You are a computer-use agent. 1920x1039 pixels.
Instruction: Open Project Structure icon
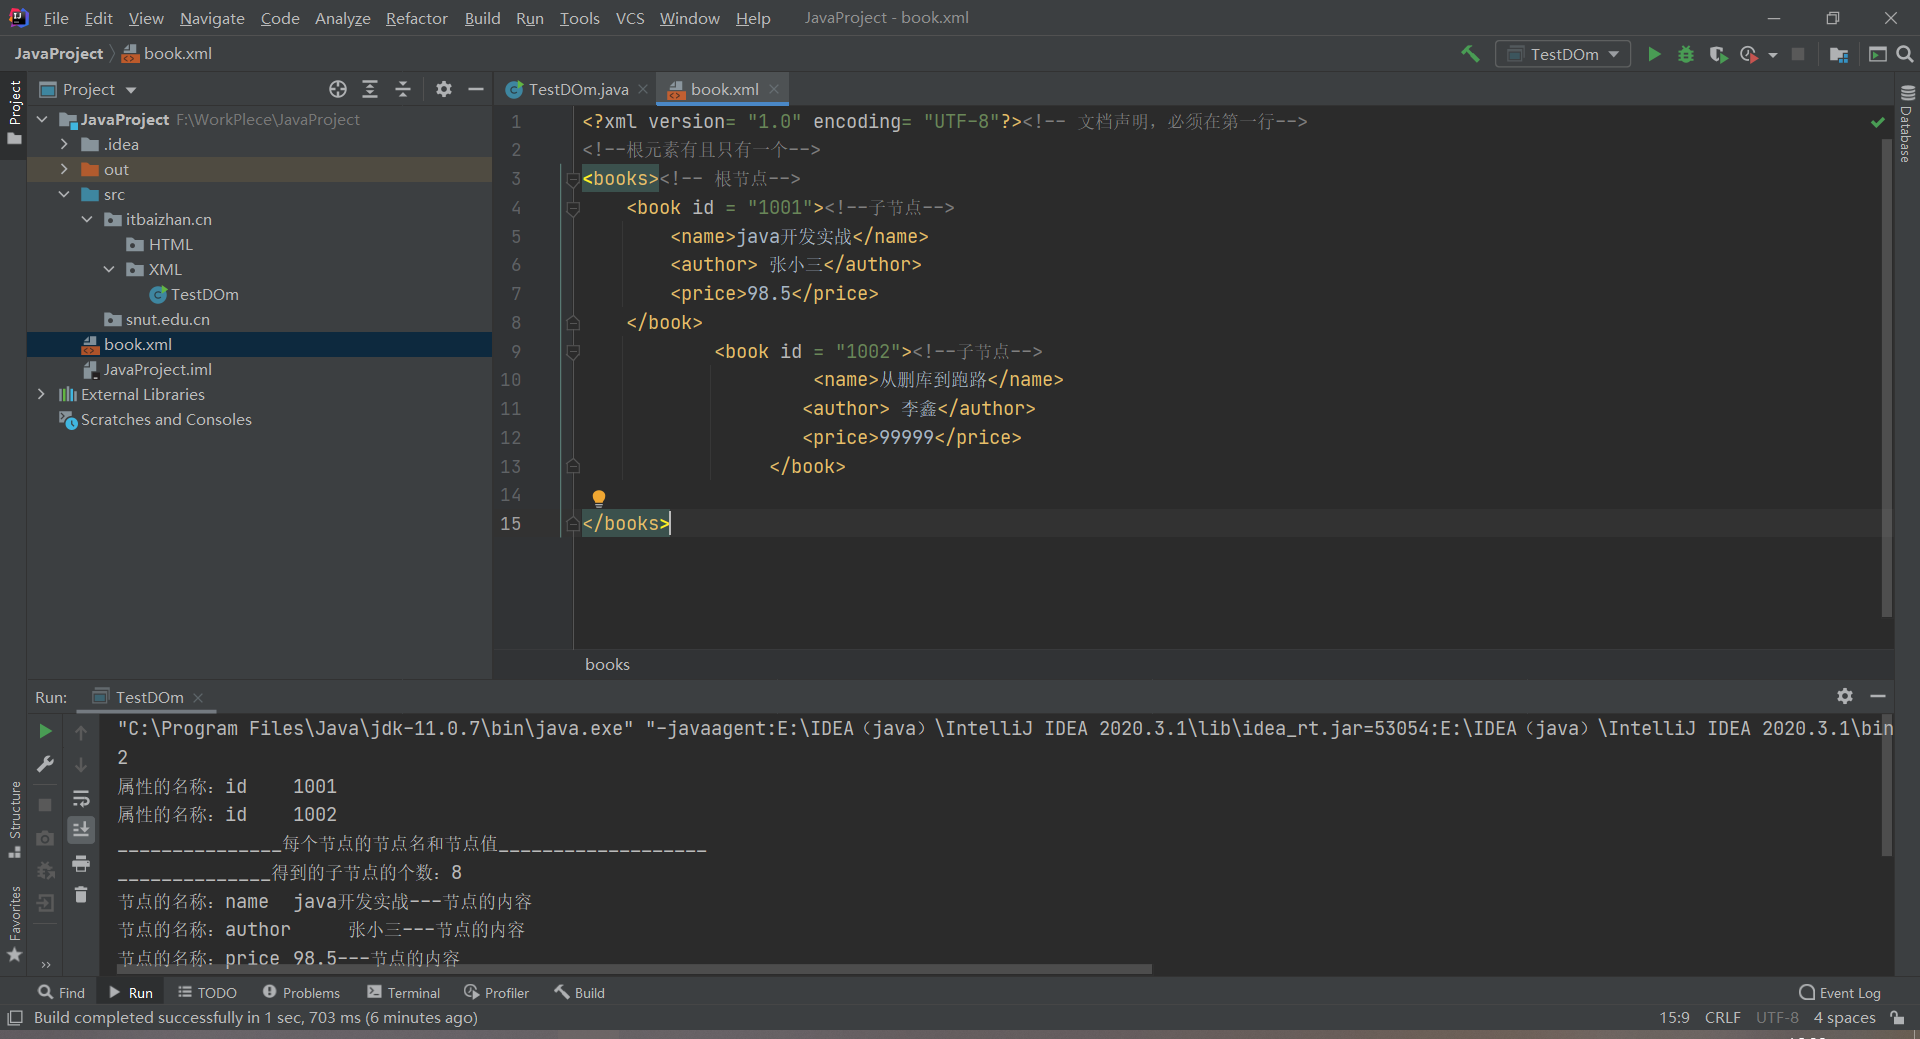(1838, 54)
